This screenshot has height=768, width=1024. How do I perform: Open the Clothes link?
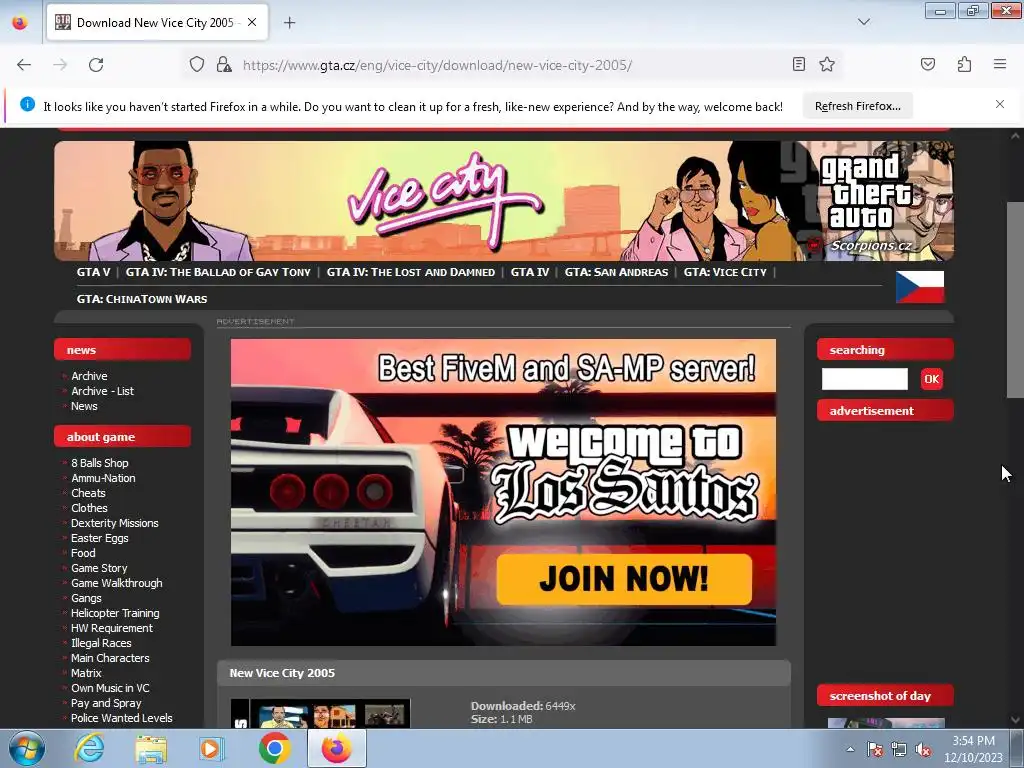[89, 508]
